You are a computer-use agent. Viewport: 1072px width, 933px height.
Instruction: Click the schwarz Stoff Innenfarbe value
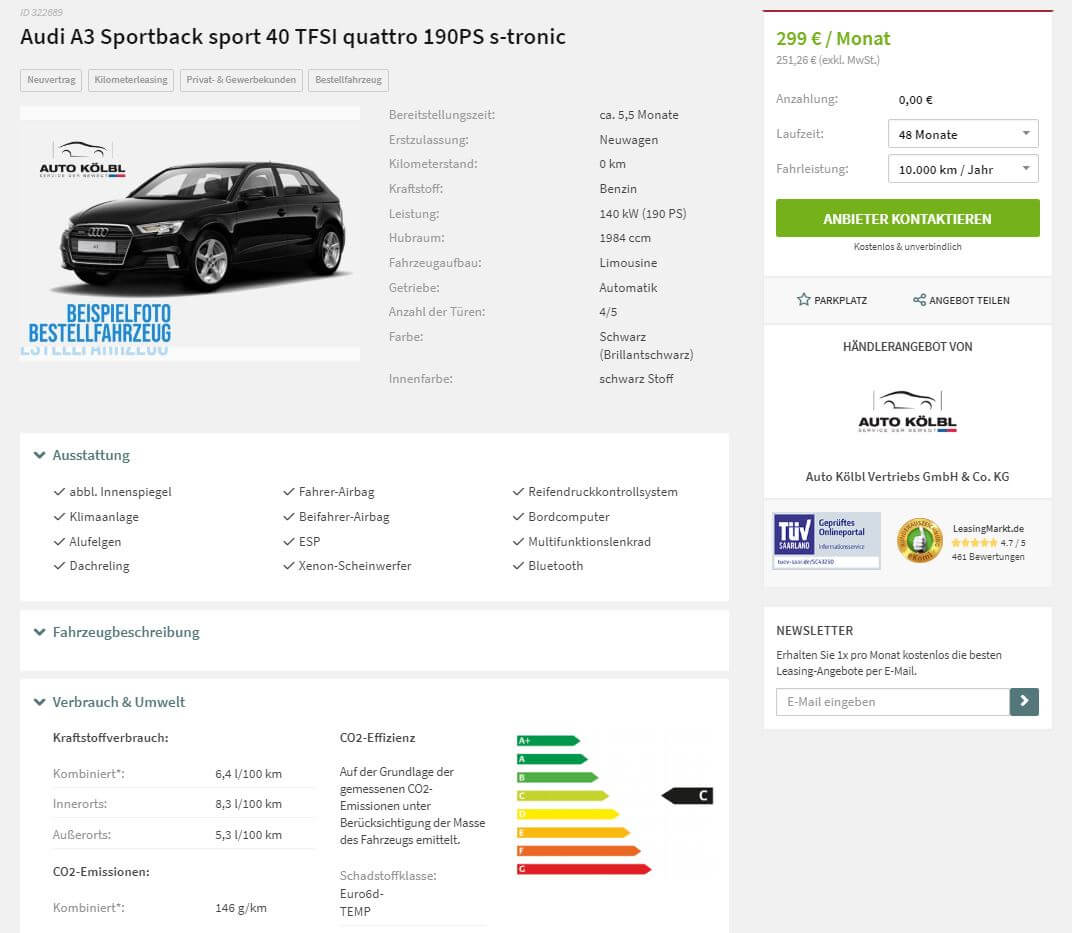(636, 379)
